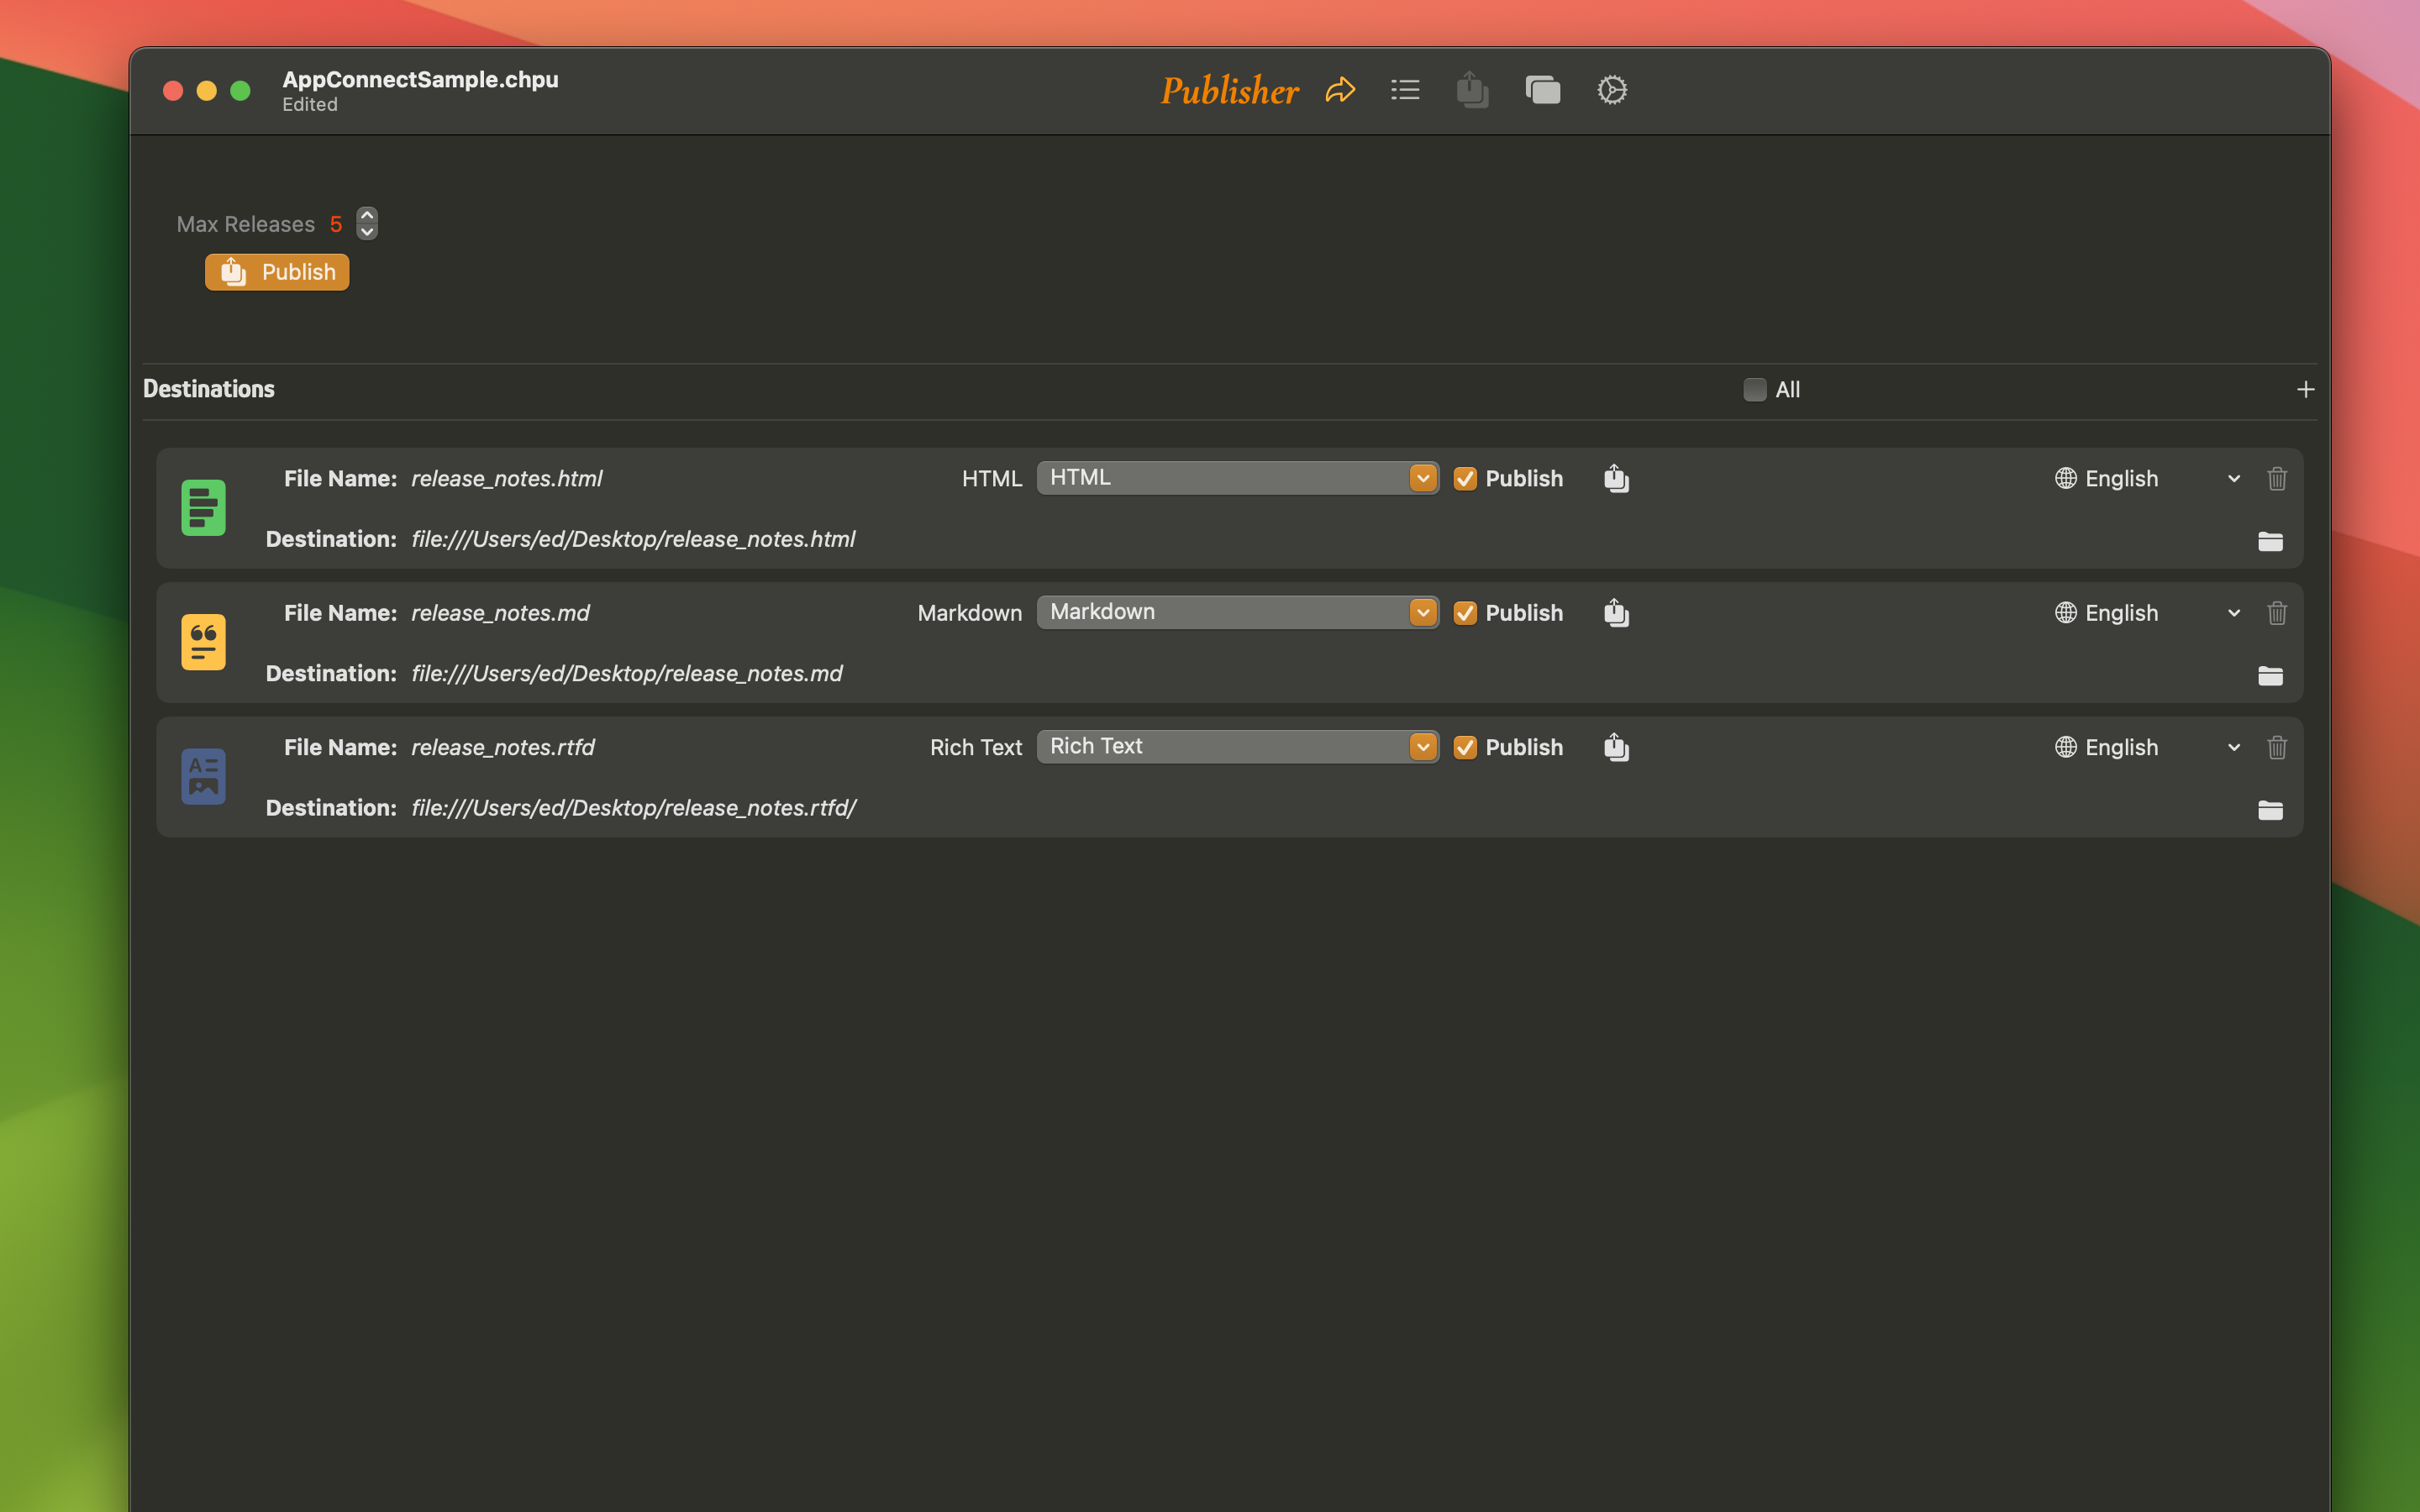Click the globe icon in release_notes.rtfd row
This screenshot has height=1512, width=2420.
point(2066,747)
